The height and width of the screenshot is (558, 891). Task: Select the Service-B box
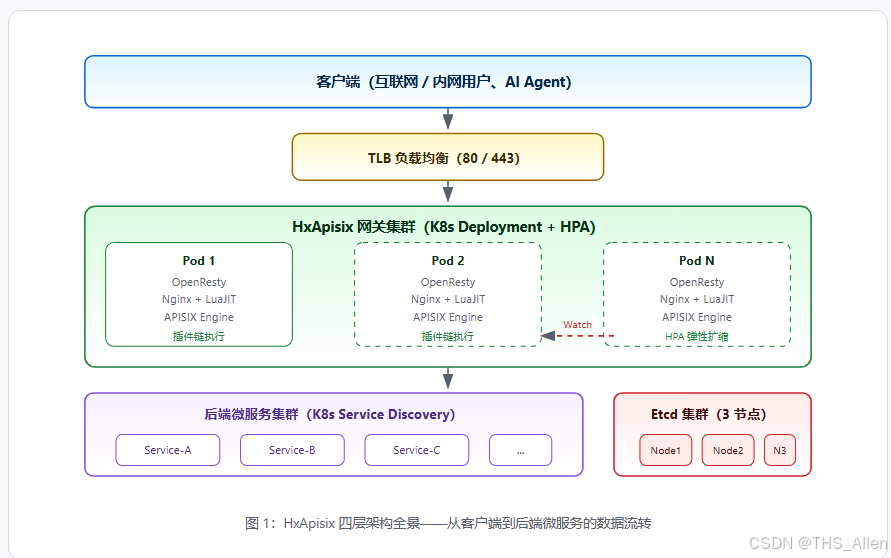[x=292, y=450]
